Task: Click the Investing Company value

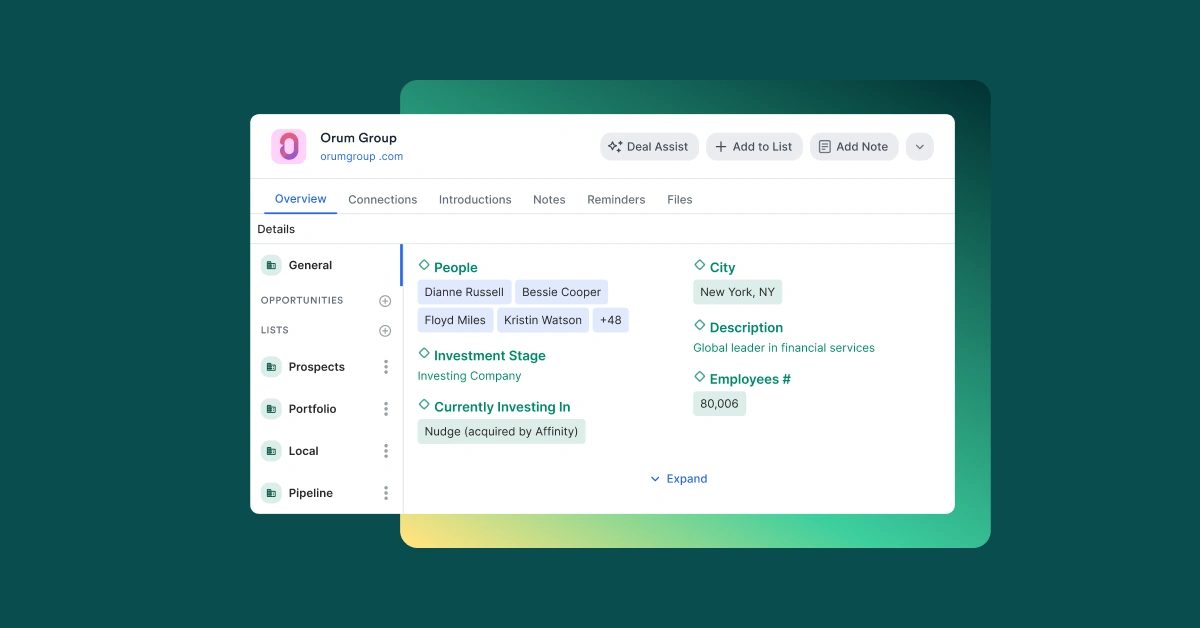Action: click(469, 376)
